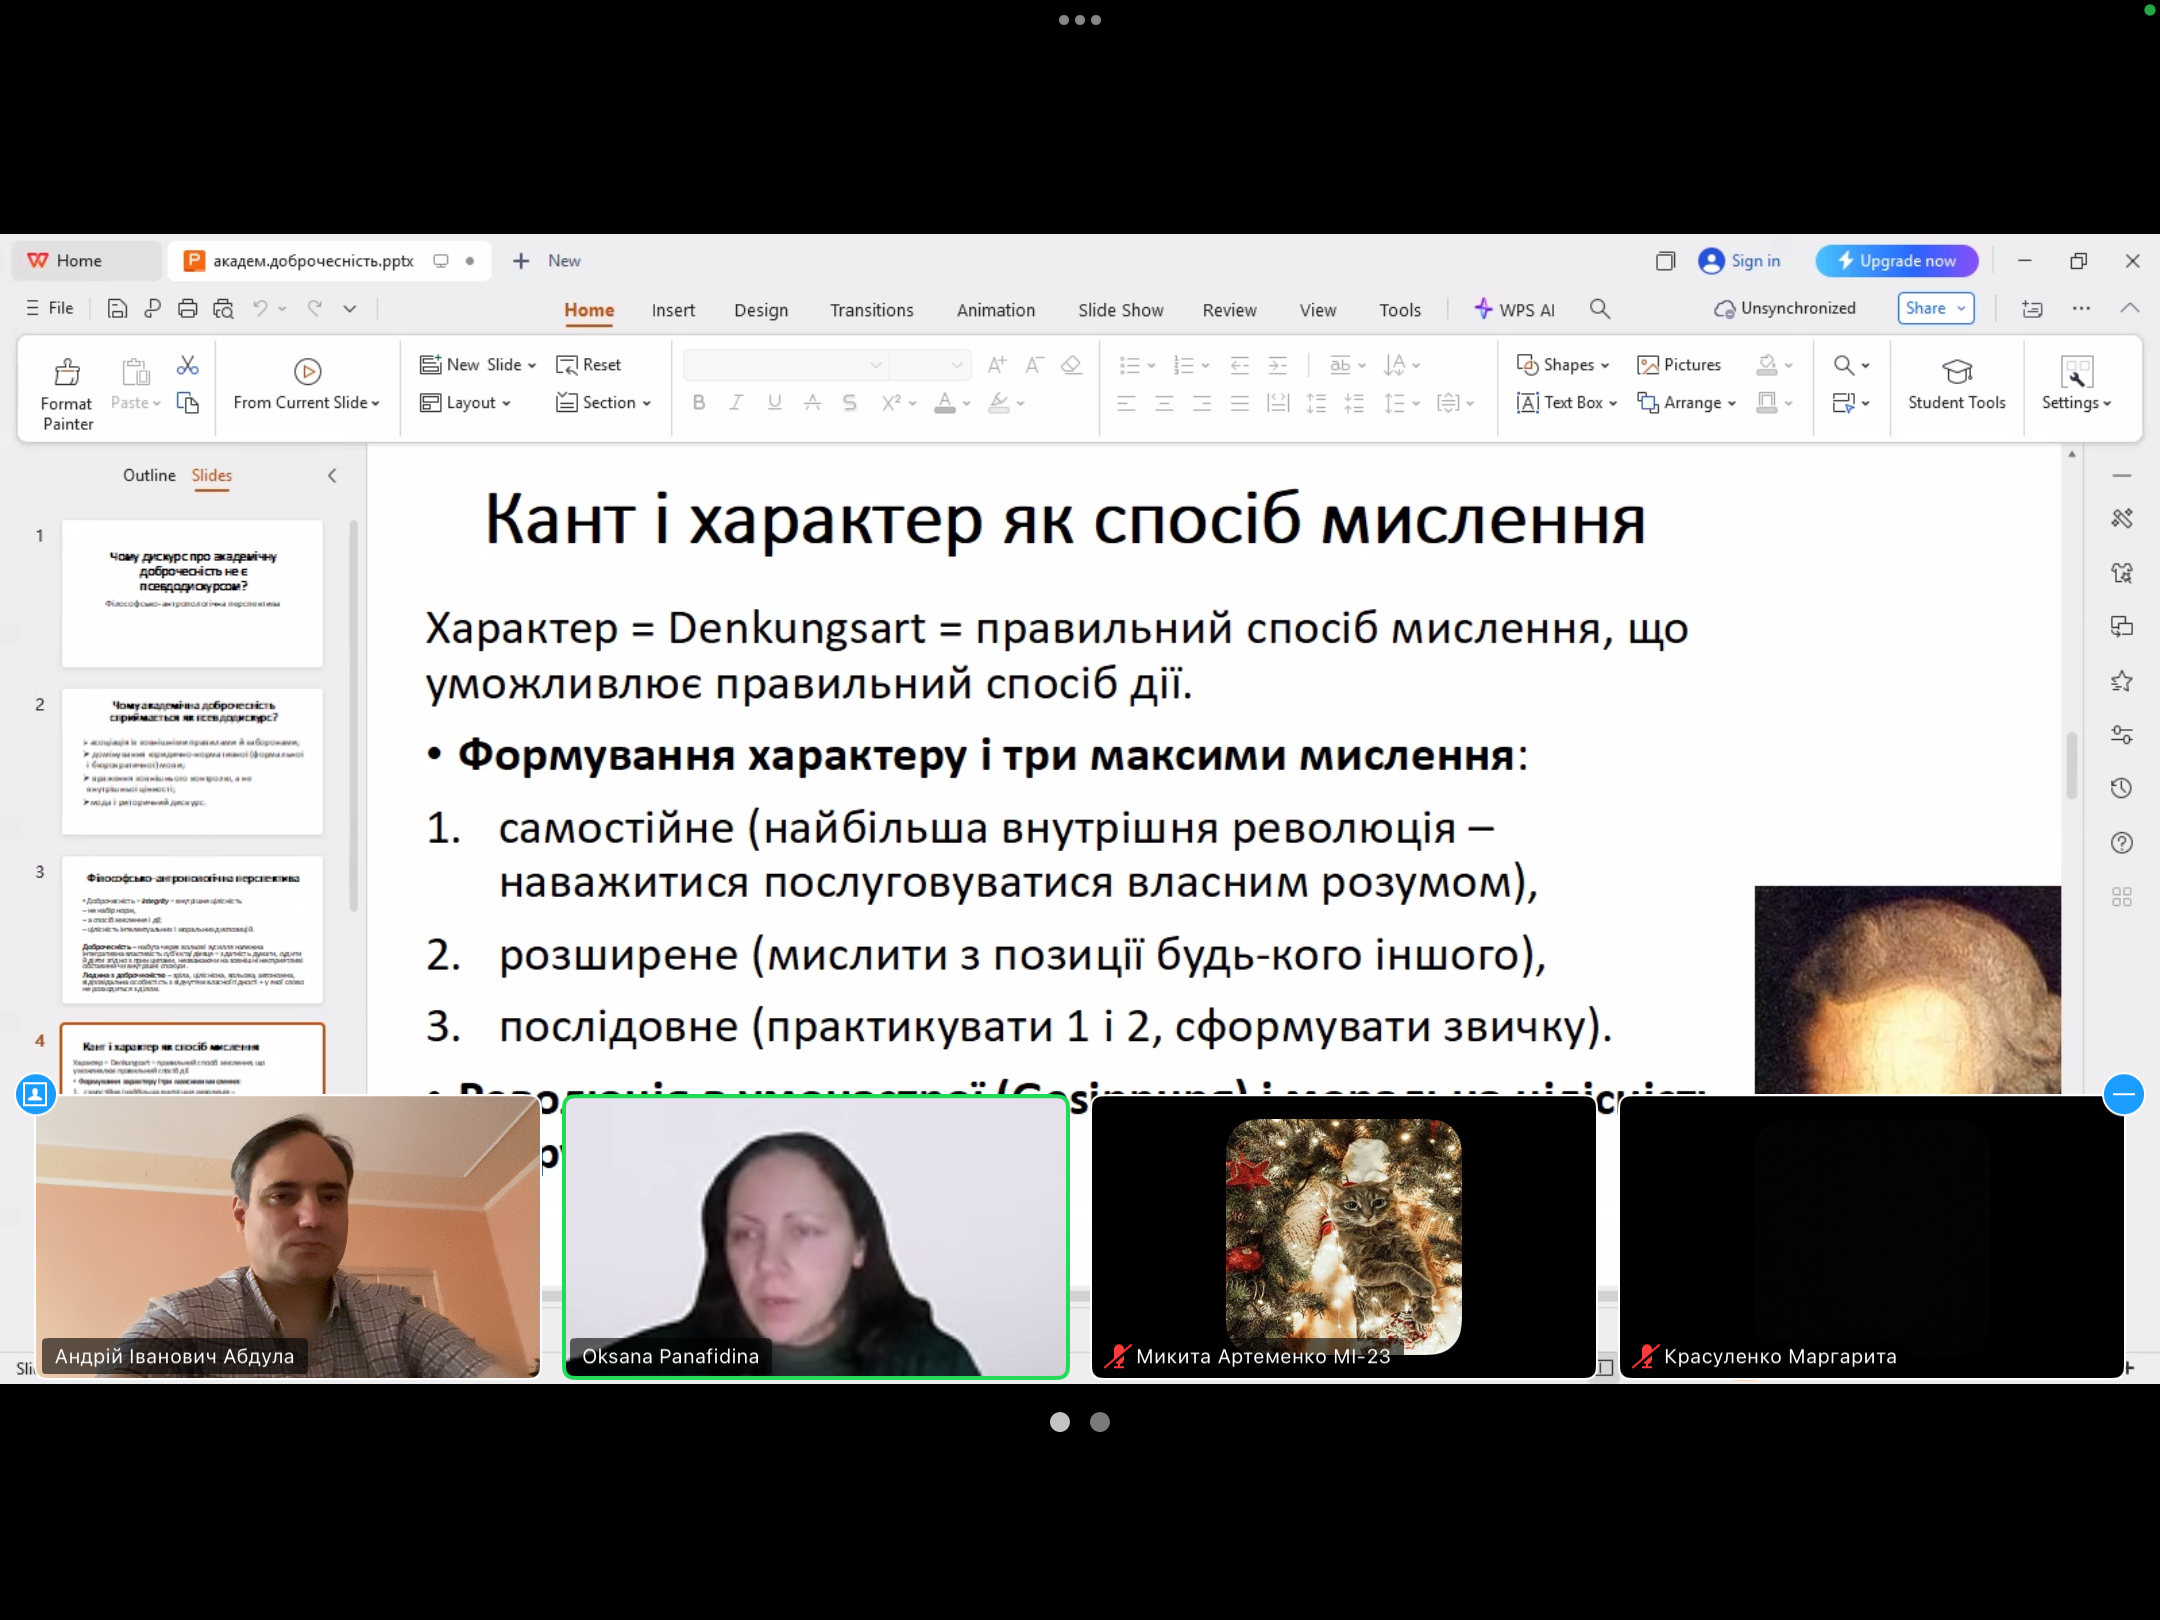Select slide 2 thumbnail in slides panel
The height and width of the screenshot is (1620, 2160).
click(x=191, y=762)
